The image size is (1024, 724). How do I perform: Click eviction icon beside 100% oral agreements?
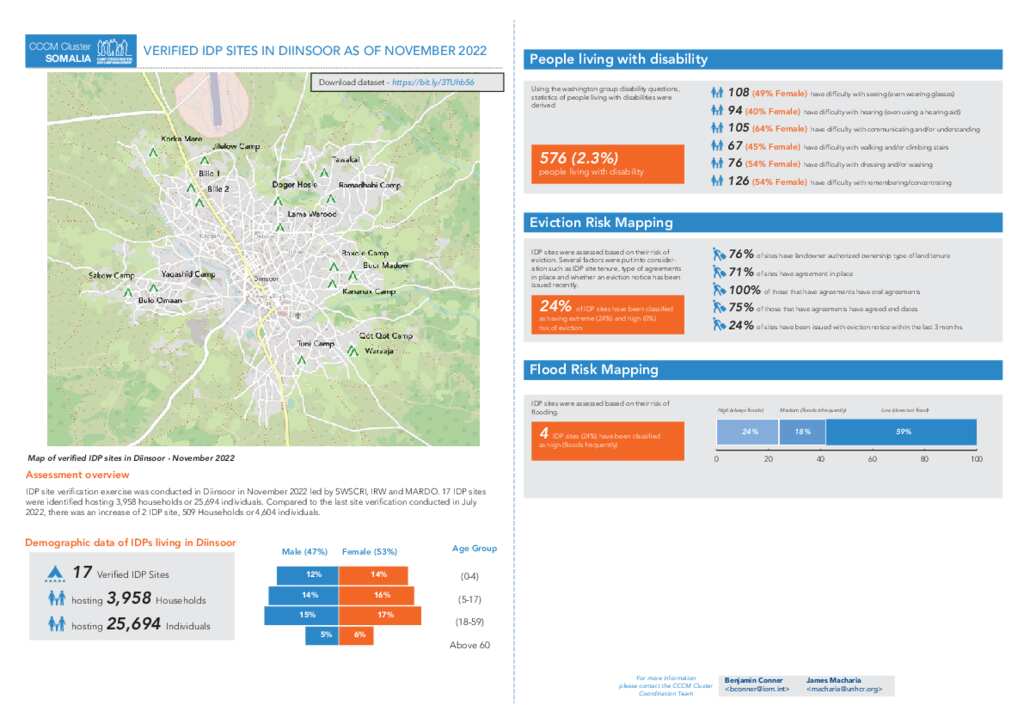click(x=719, y=289)
